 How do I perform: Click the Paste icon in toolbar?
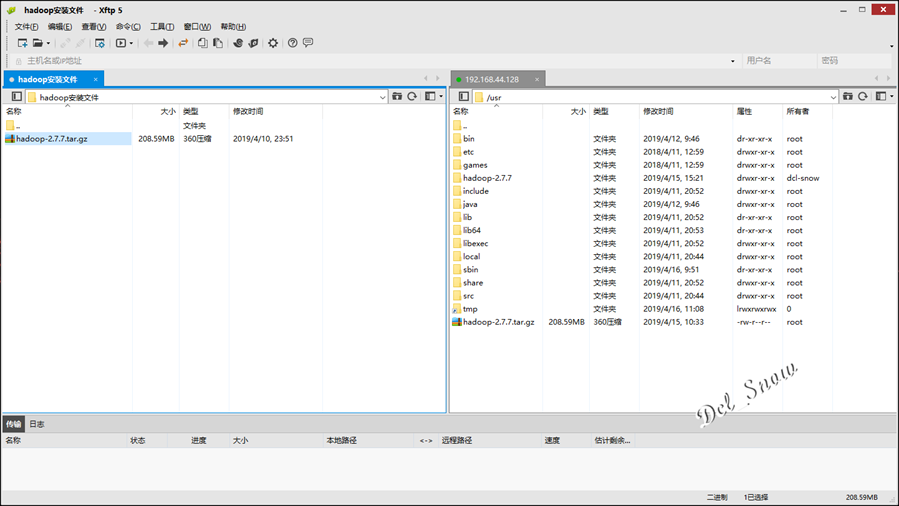coord(218,43)
